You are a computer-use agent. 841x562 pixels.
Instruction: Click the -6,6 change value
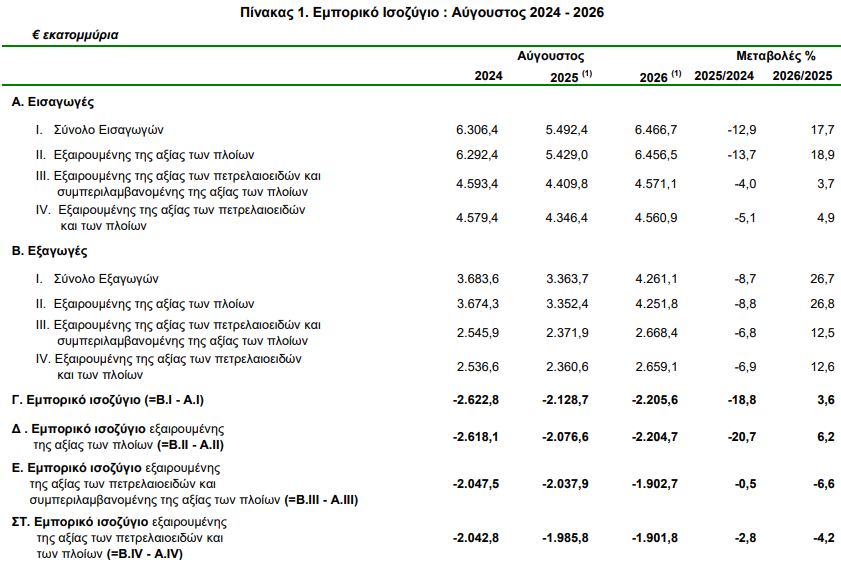click(824, 484)
